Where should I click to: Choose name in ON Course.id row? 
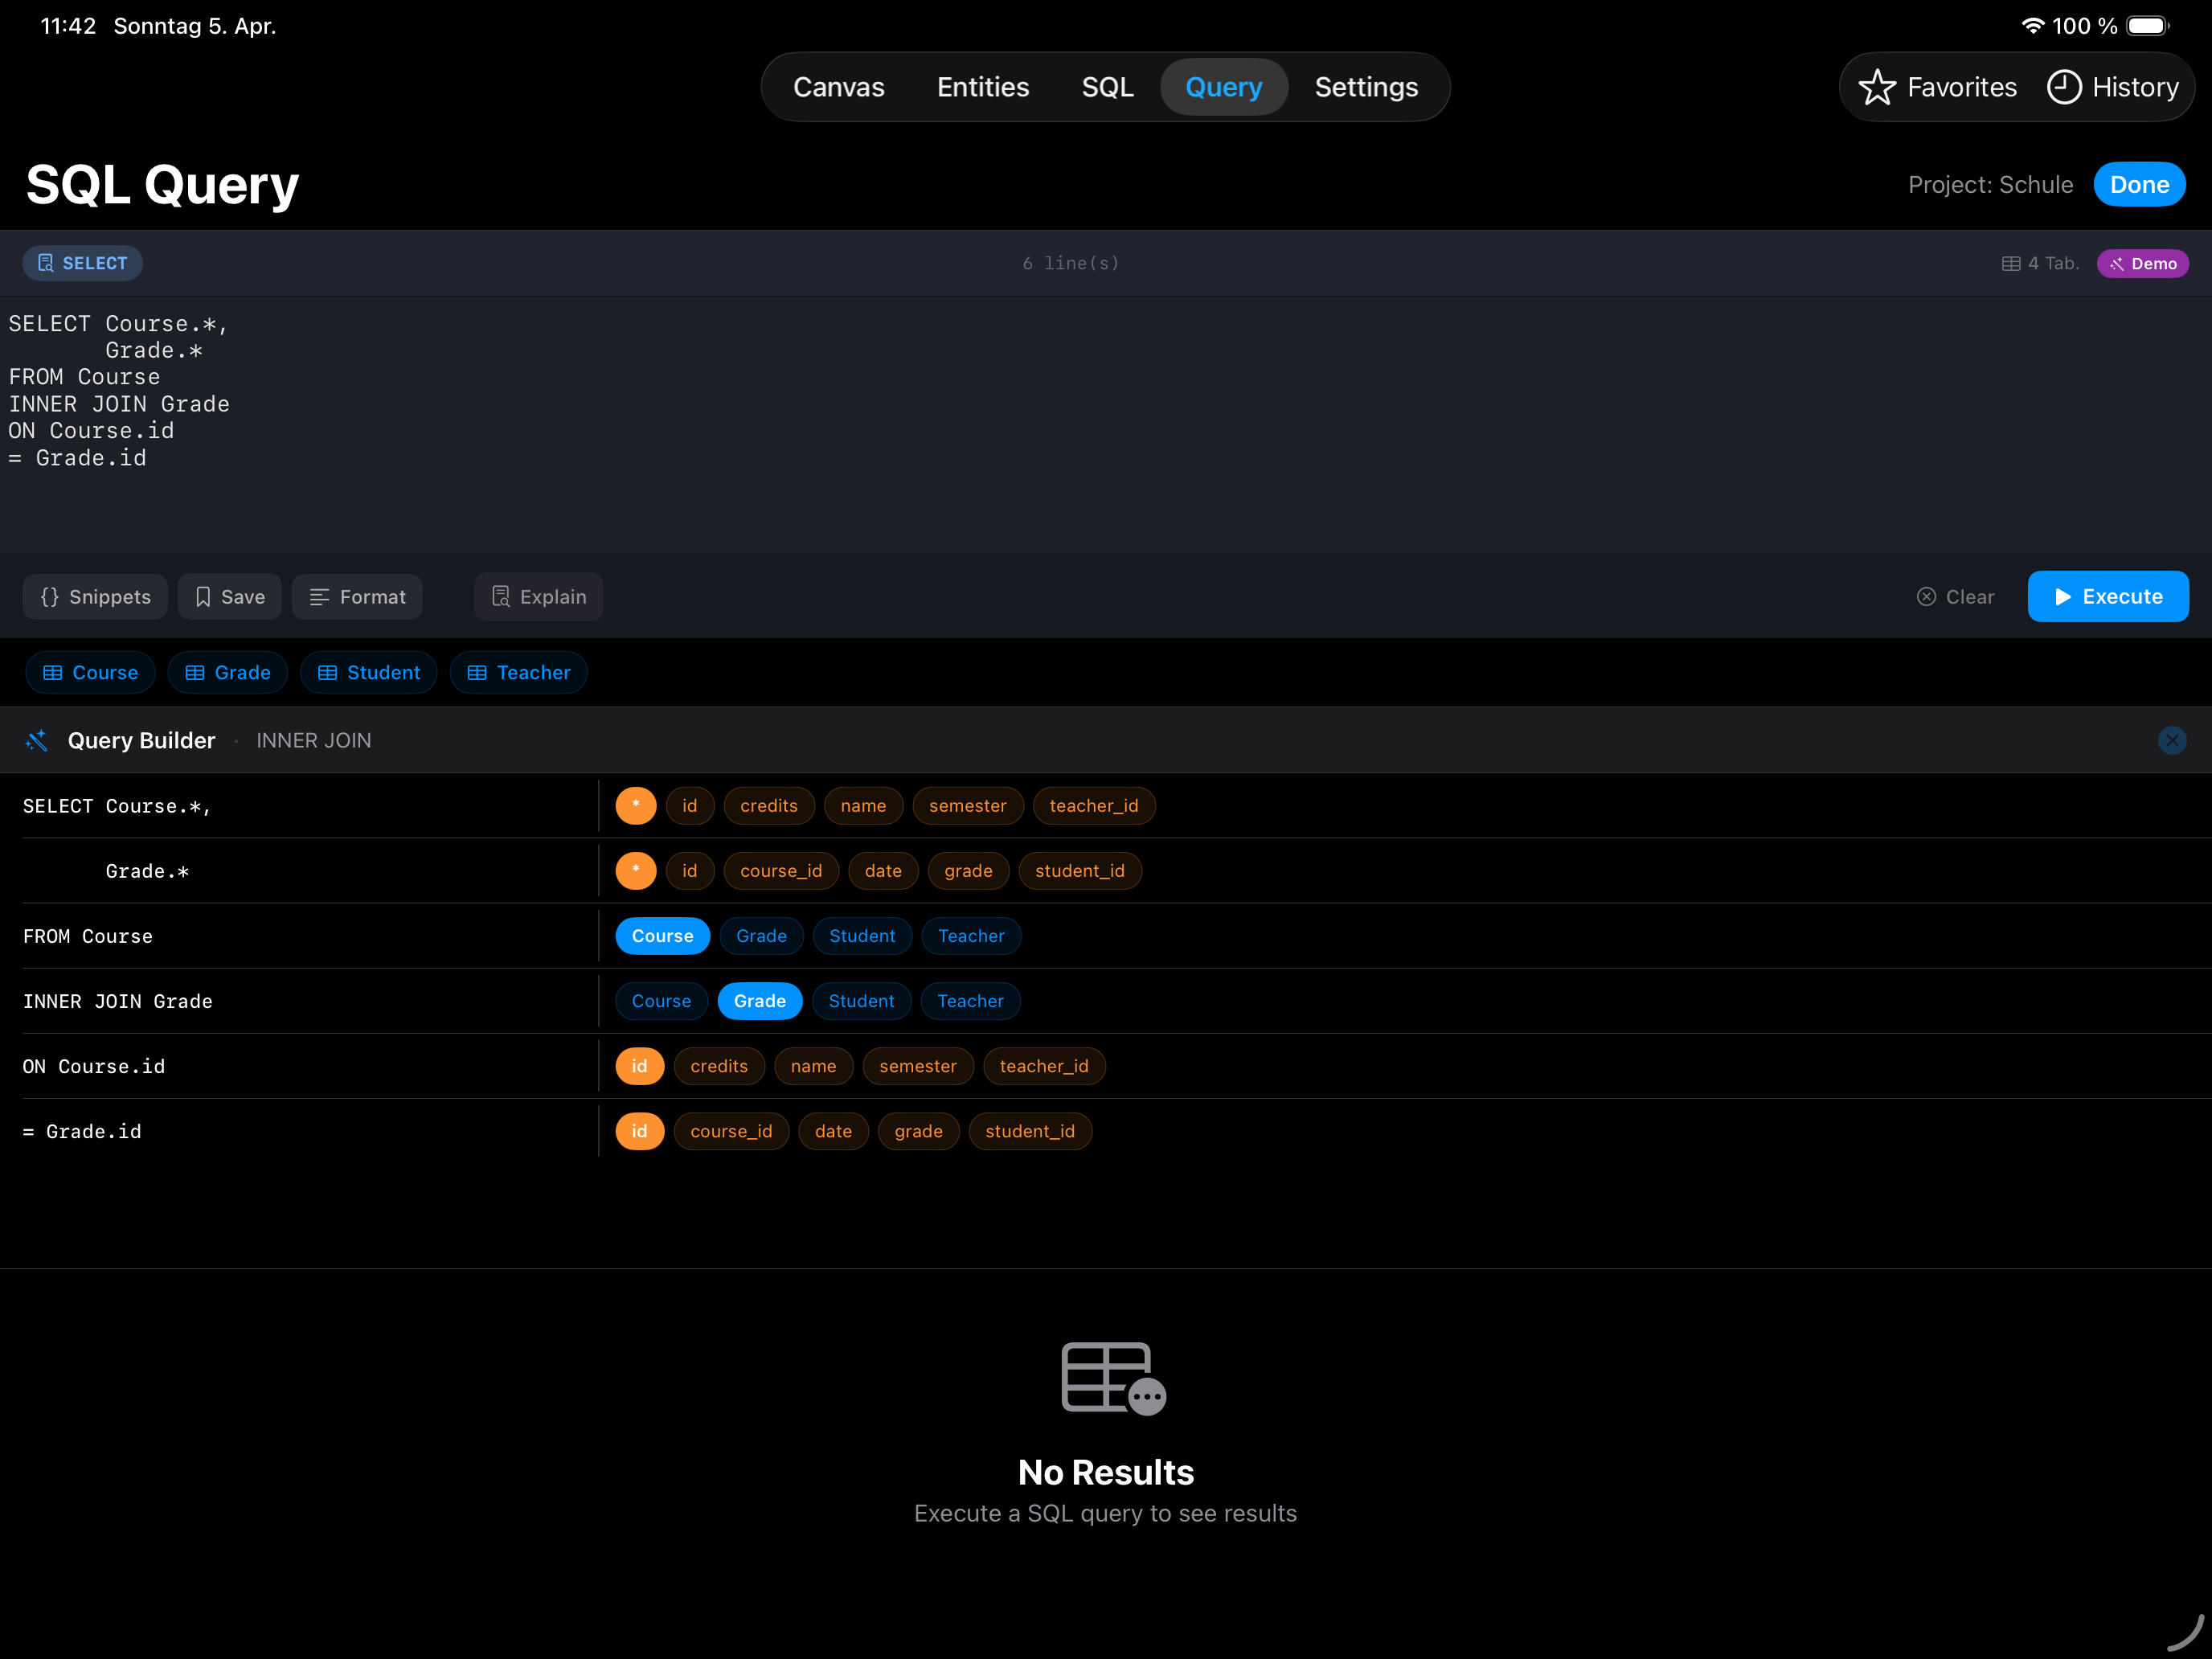tap(813, 1066)
